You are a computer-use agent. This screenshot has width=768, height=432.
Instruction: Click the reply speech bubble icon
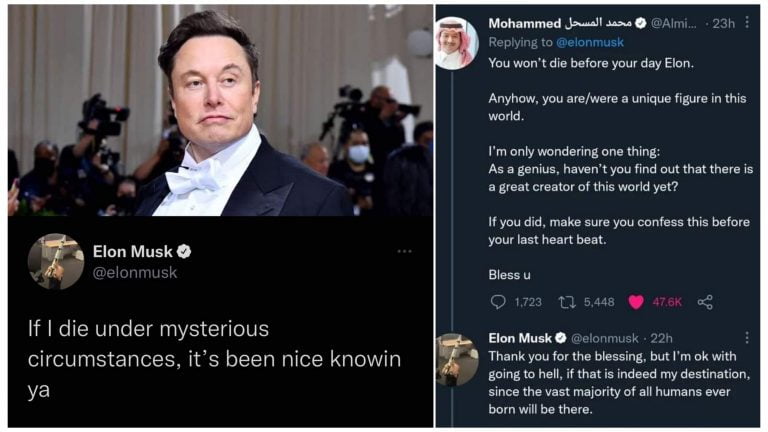(x=498, y=301)
